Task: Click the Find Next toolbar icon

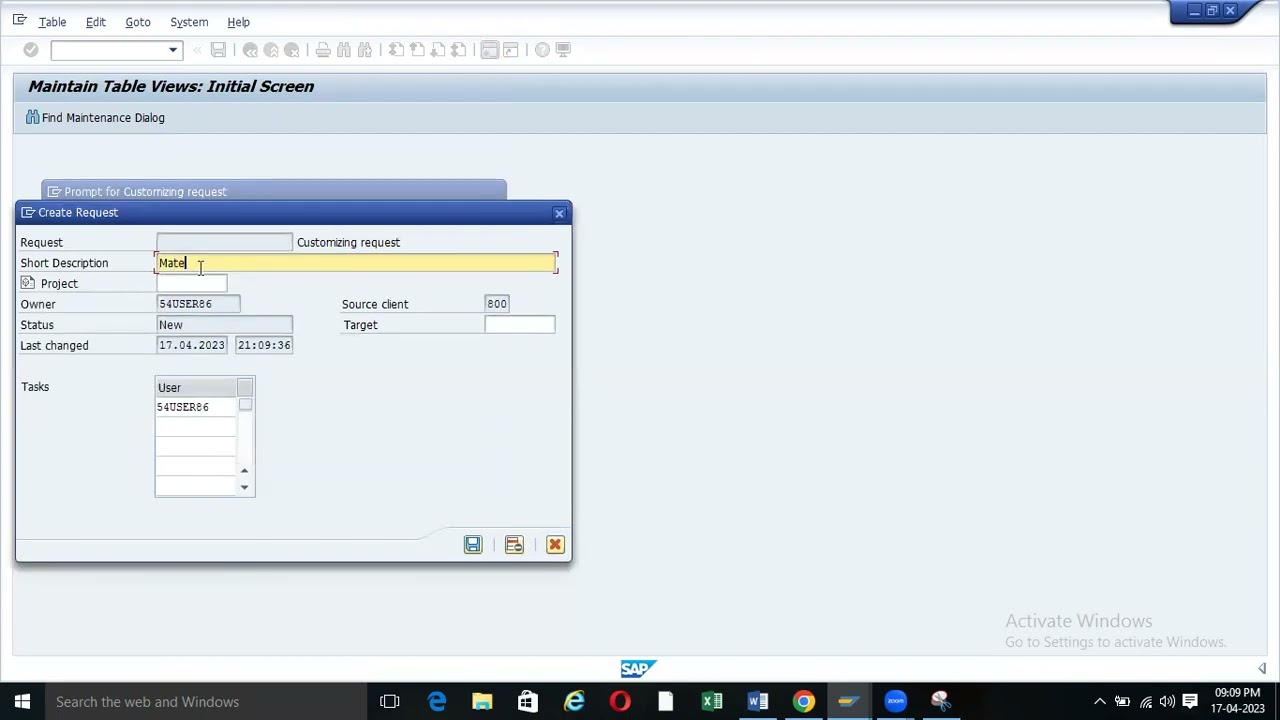Action: (365, 50)
